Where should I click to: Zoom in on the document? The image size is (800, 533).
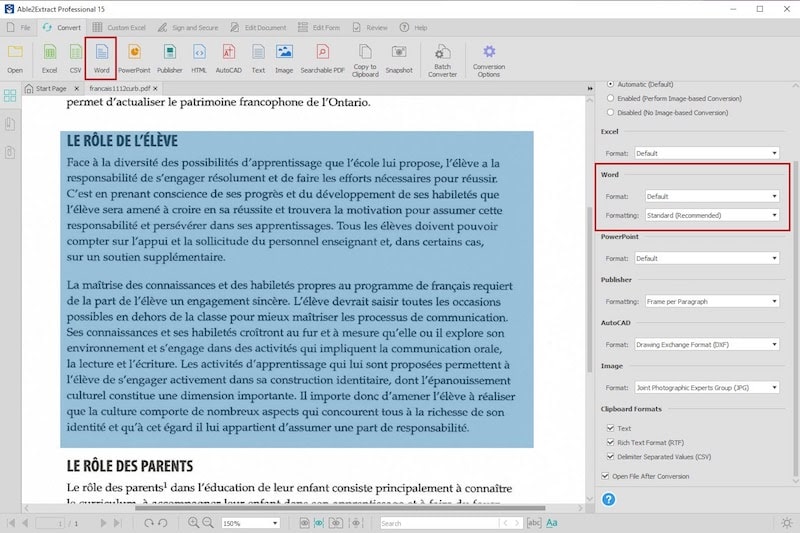point(193,523)
